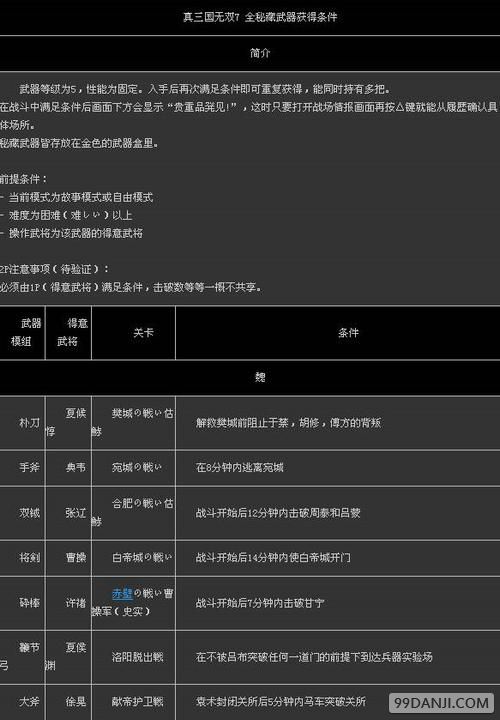The image size is (500, 720).
Task: Select the 徐晃 officer cell
Action: [x=68, y=703]
